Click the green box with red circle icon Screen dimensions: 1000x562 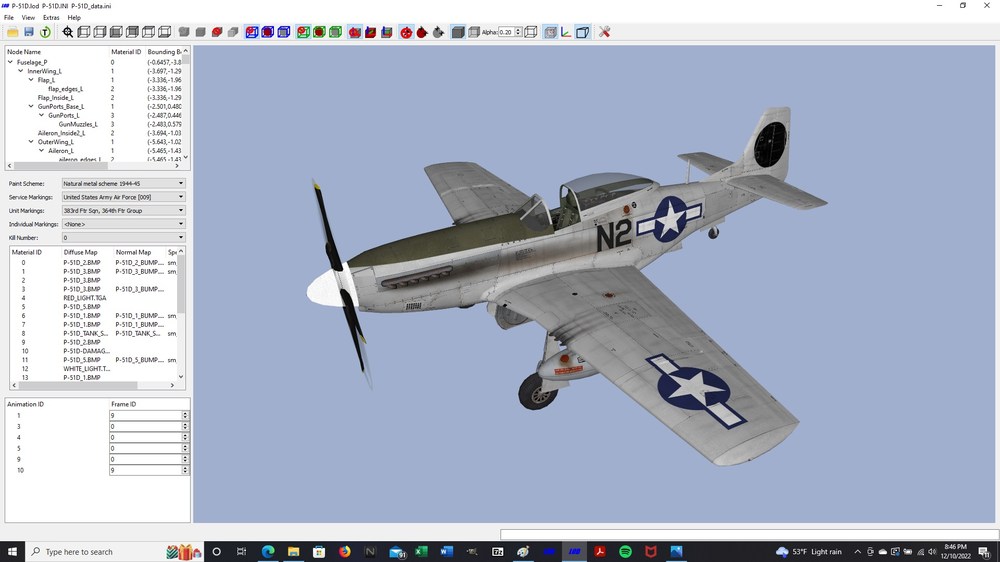click(304, 32)
